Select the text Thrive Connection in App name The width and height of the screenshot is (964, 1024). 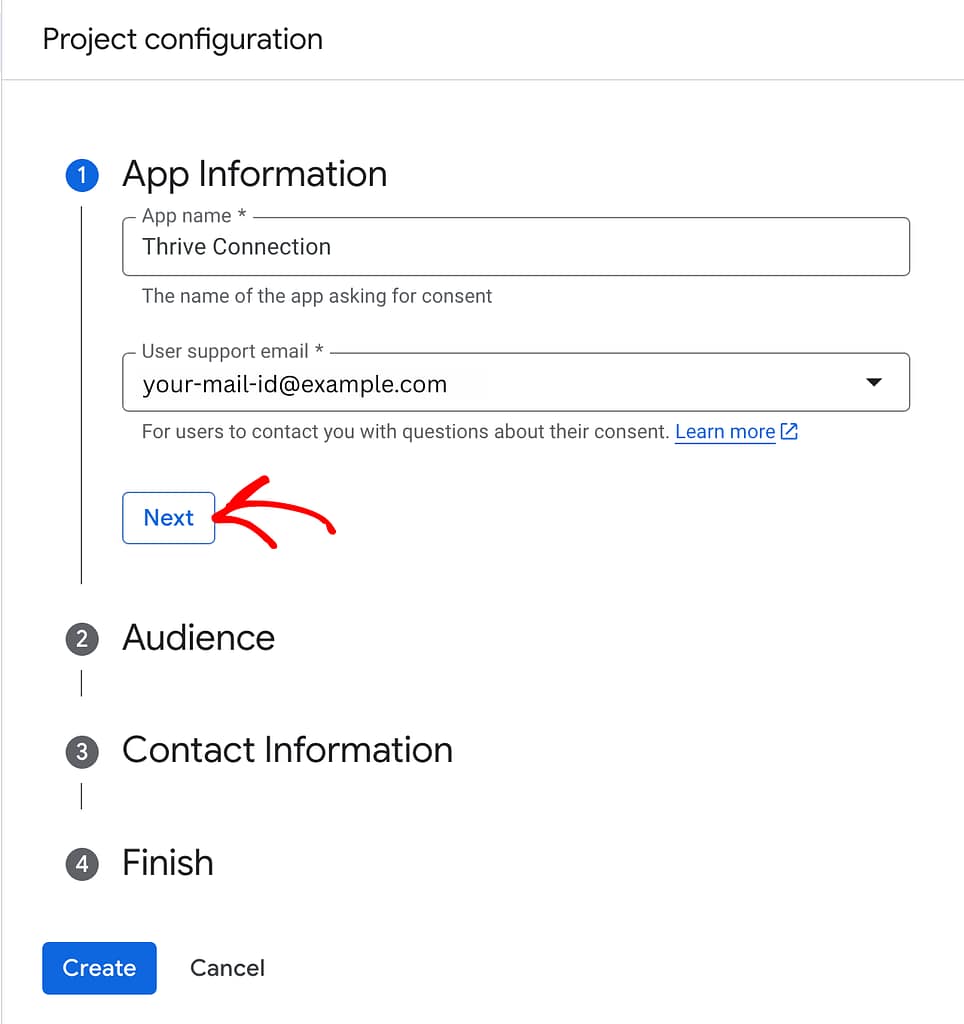[236, 246]
